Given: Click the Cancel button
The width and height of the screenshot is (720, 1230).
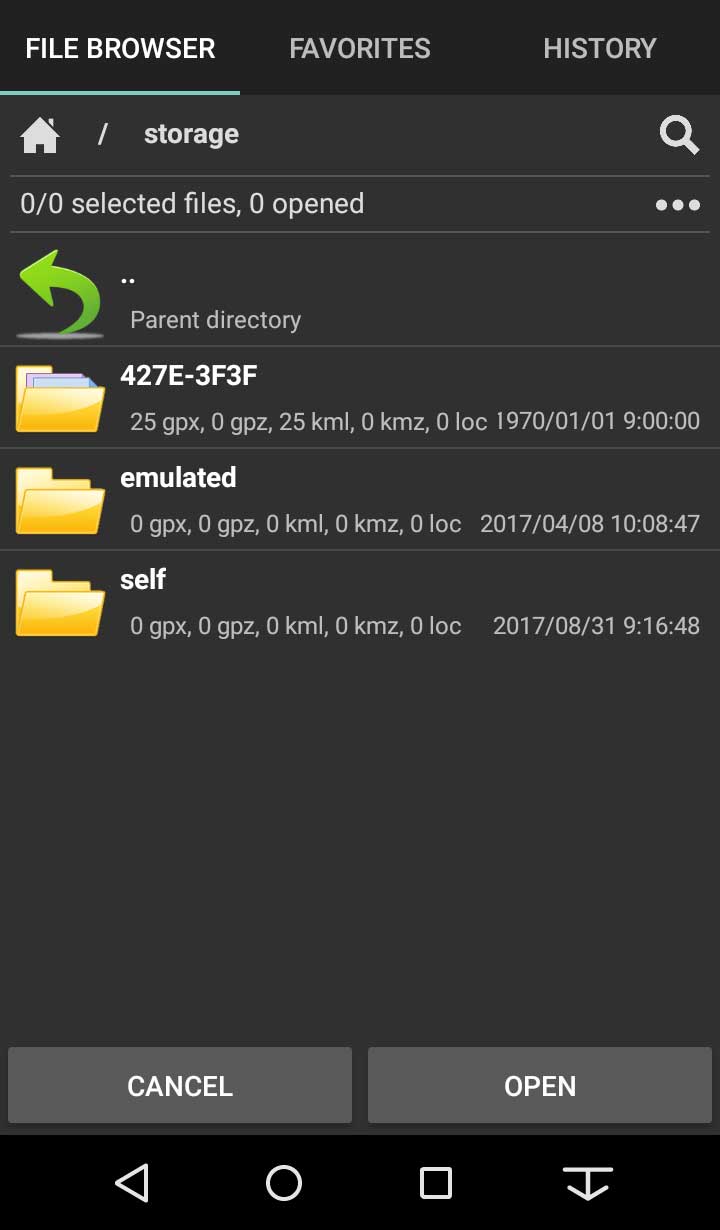Looking at the screenshot, I should [x=180, y=1086].
